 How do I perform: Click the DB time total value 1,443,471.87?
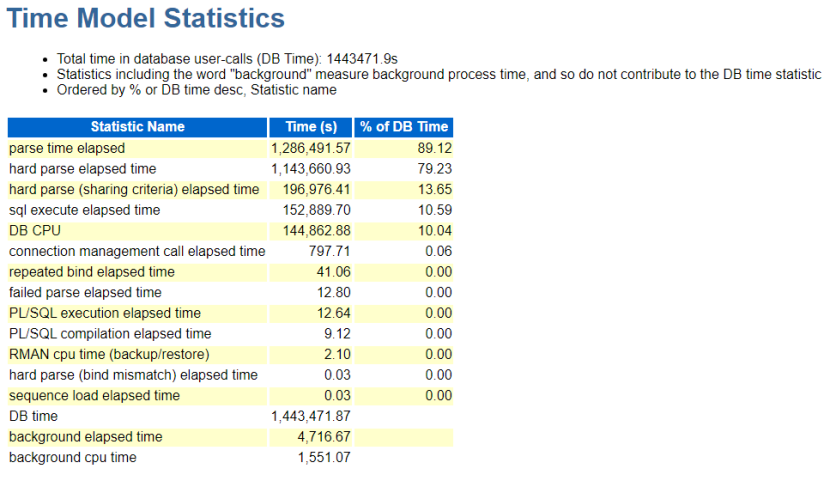click(x=311, y=416)
